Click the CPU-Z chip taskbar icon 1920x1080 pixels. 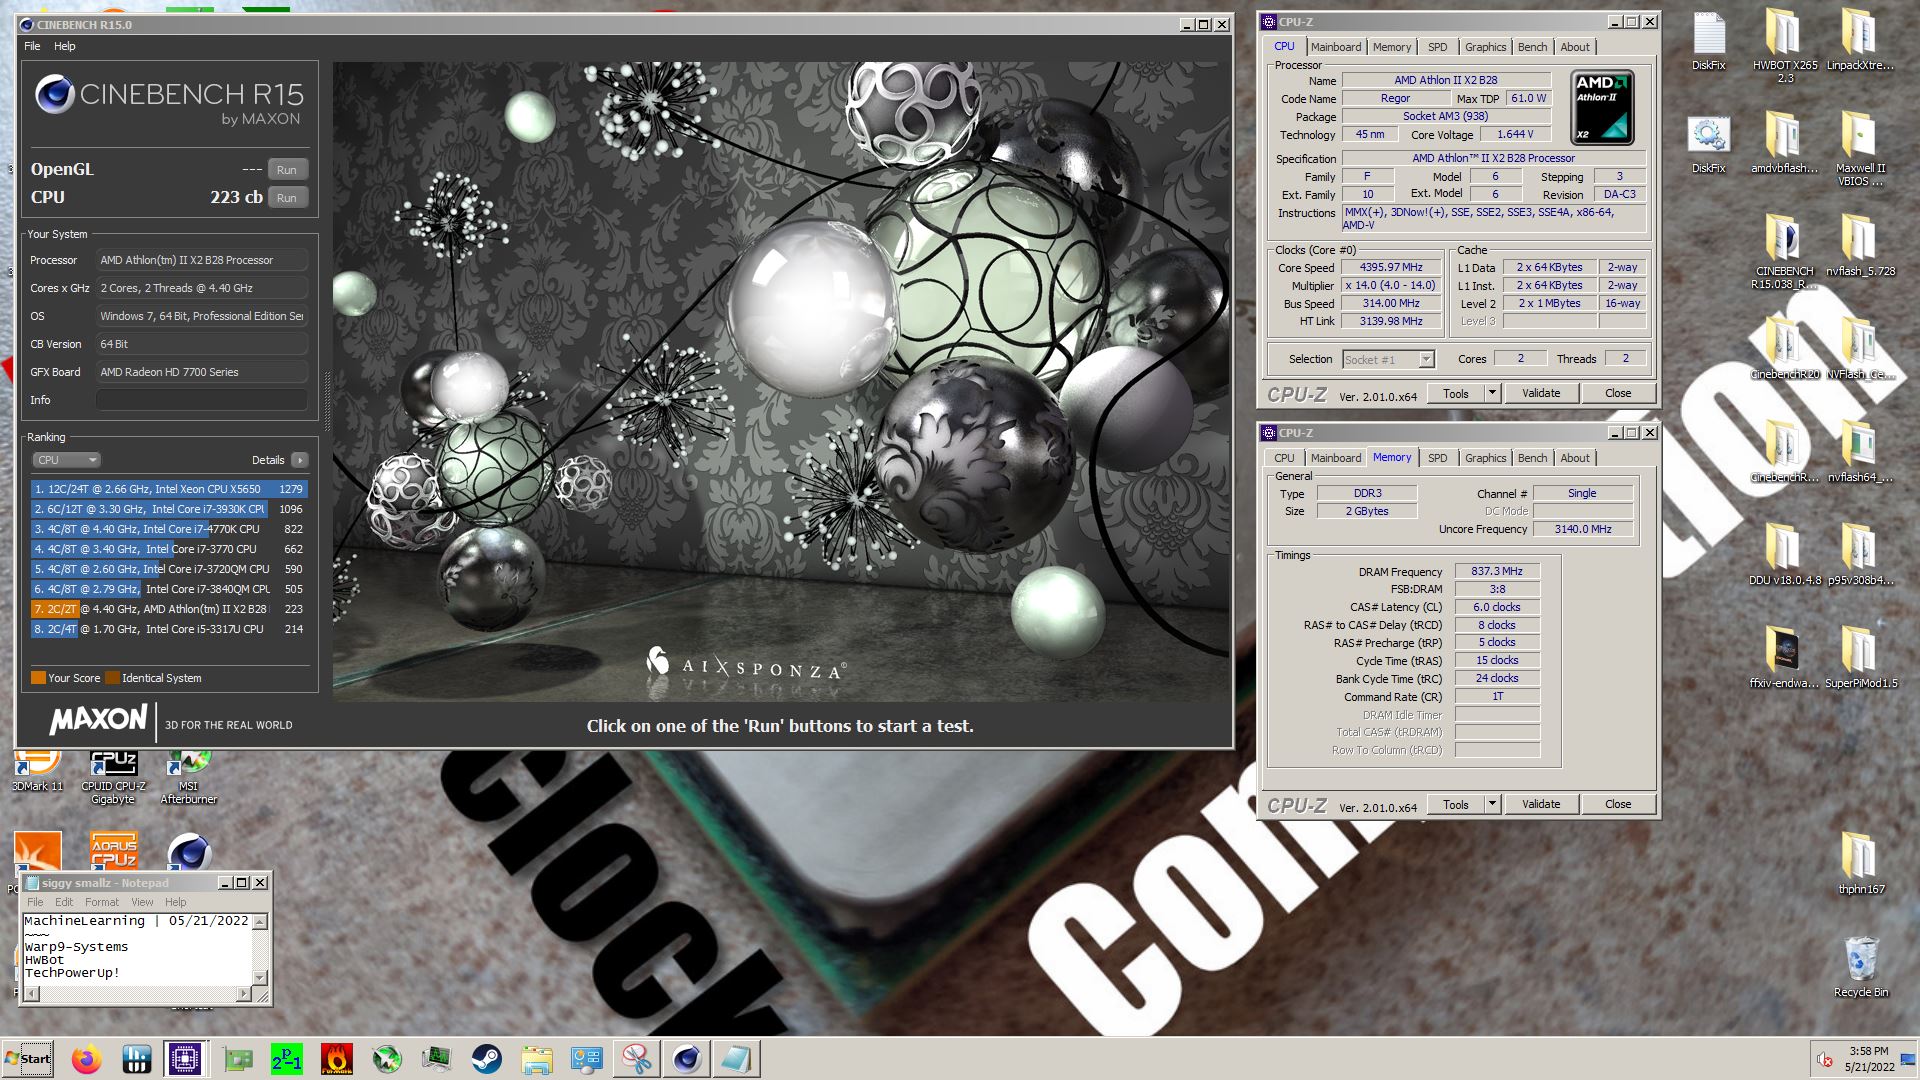coord(185,1059)
